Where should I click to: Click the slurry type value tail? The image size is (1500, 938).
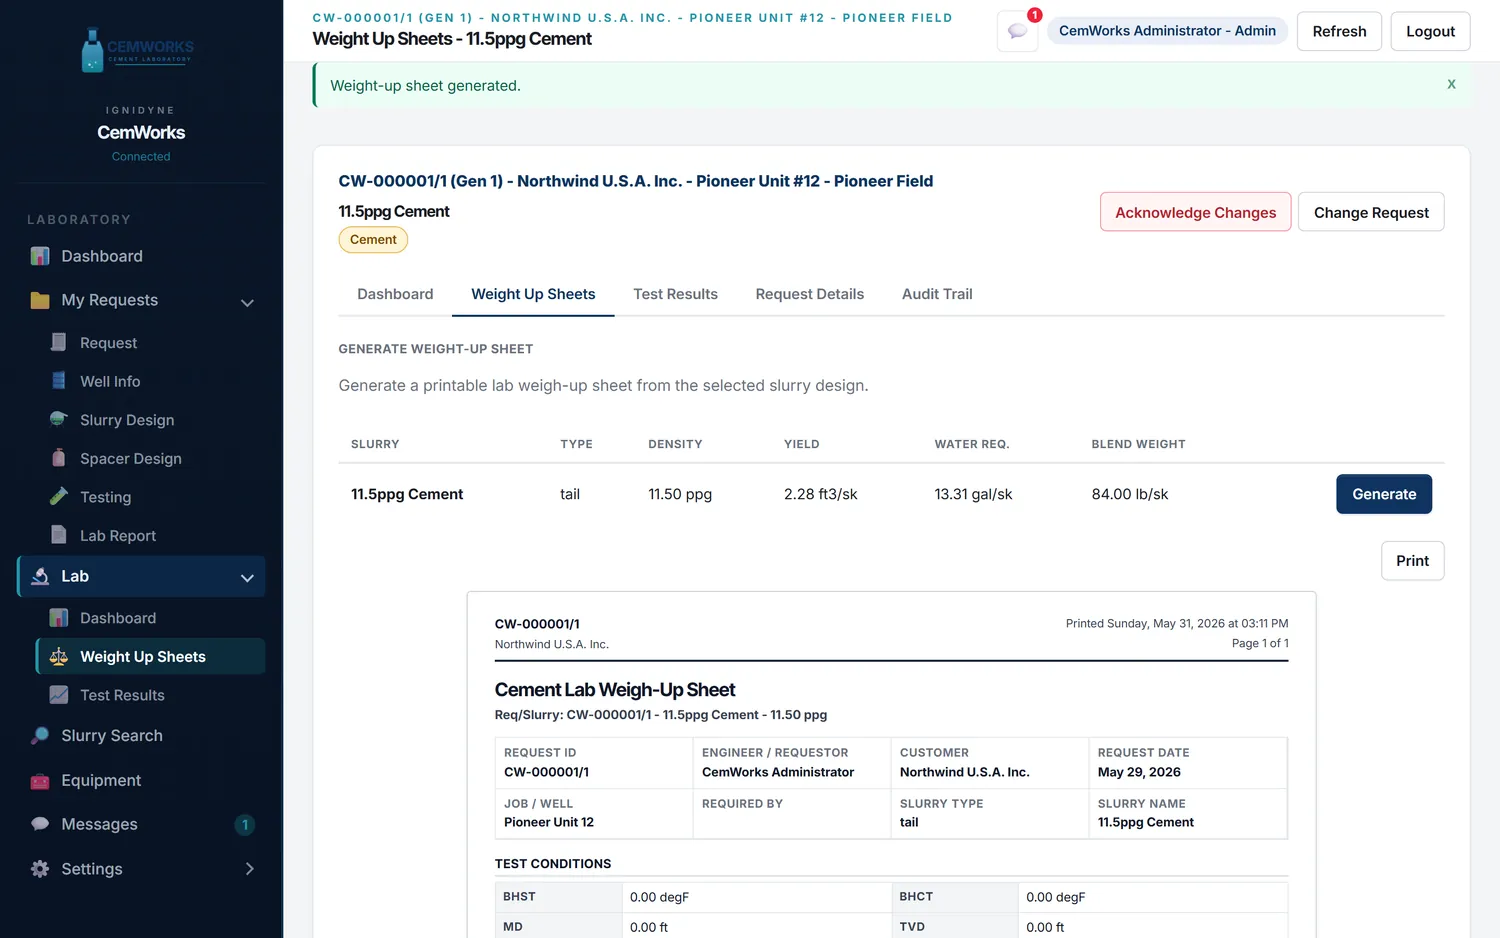coord(909,822)
